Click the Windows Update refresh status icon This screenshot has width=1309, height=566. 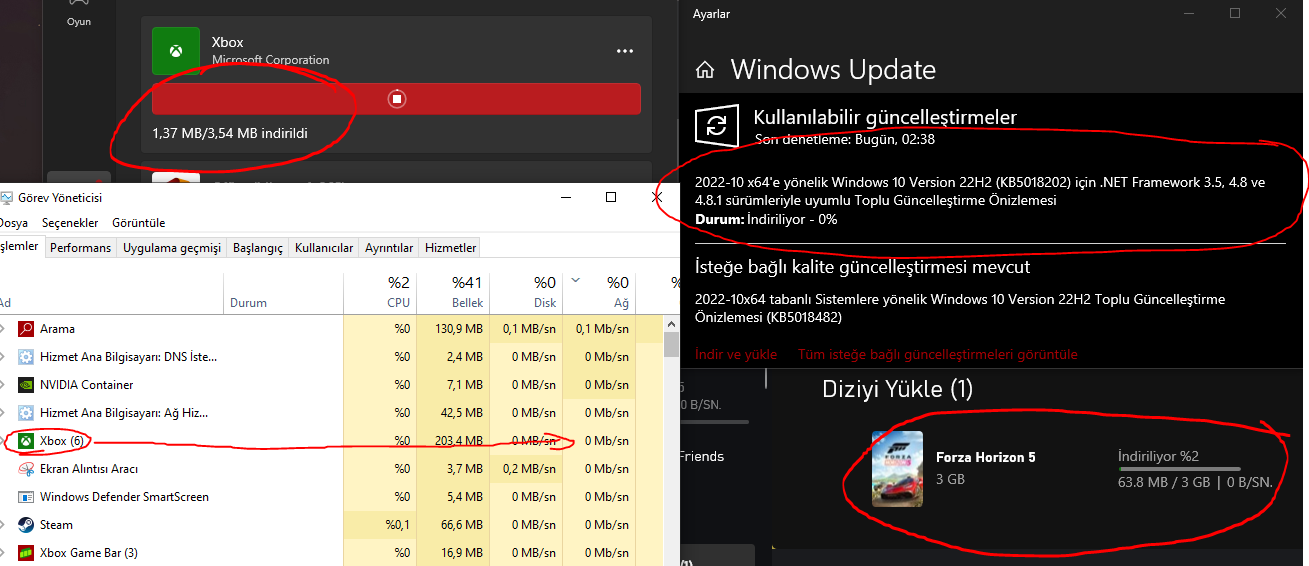(x=717, y=125)
